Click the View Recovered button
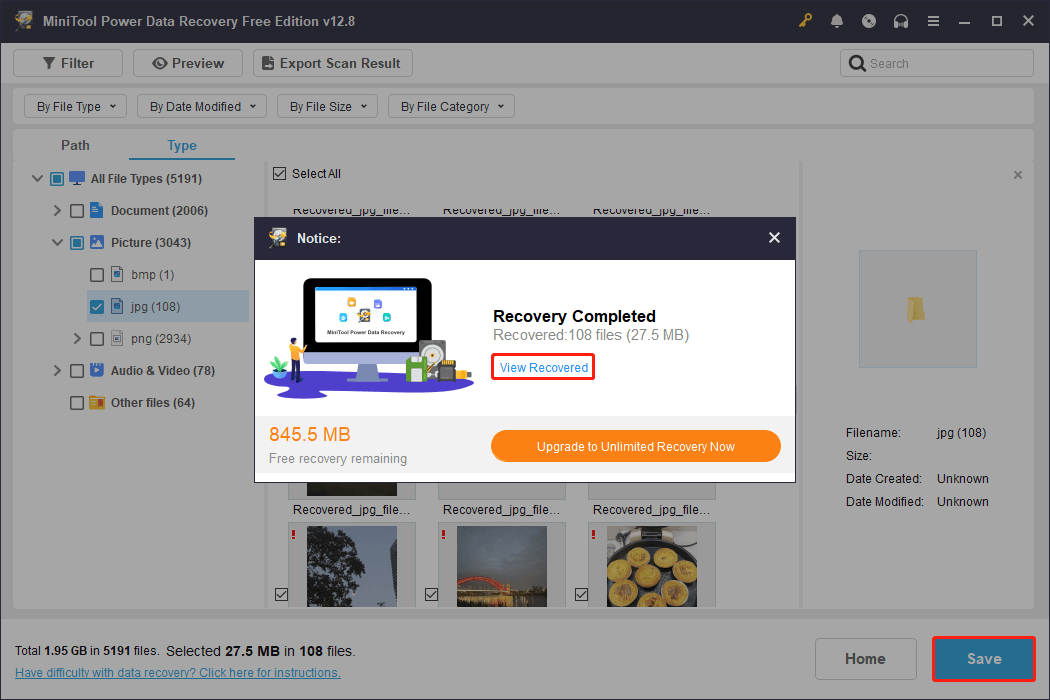 tap(542, 367)
